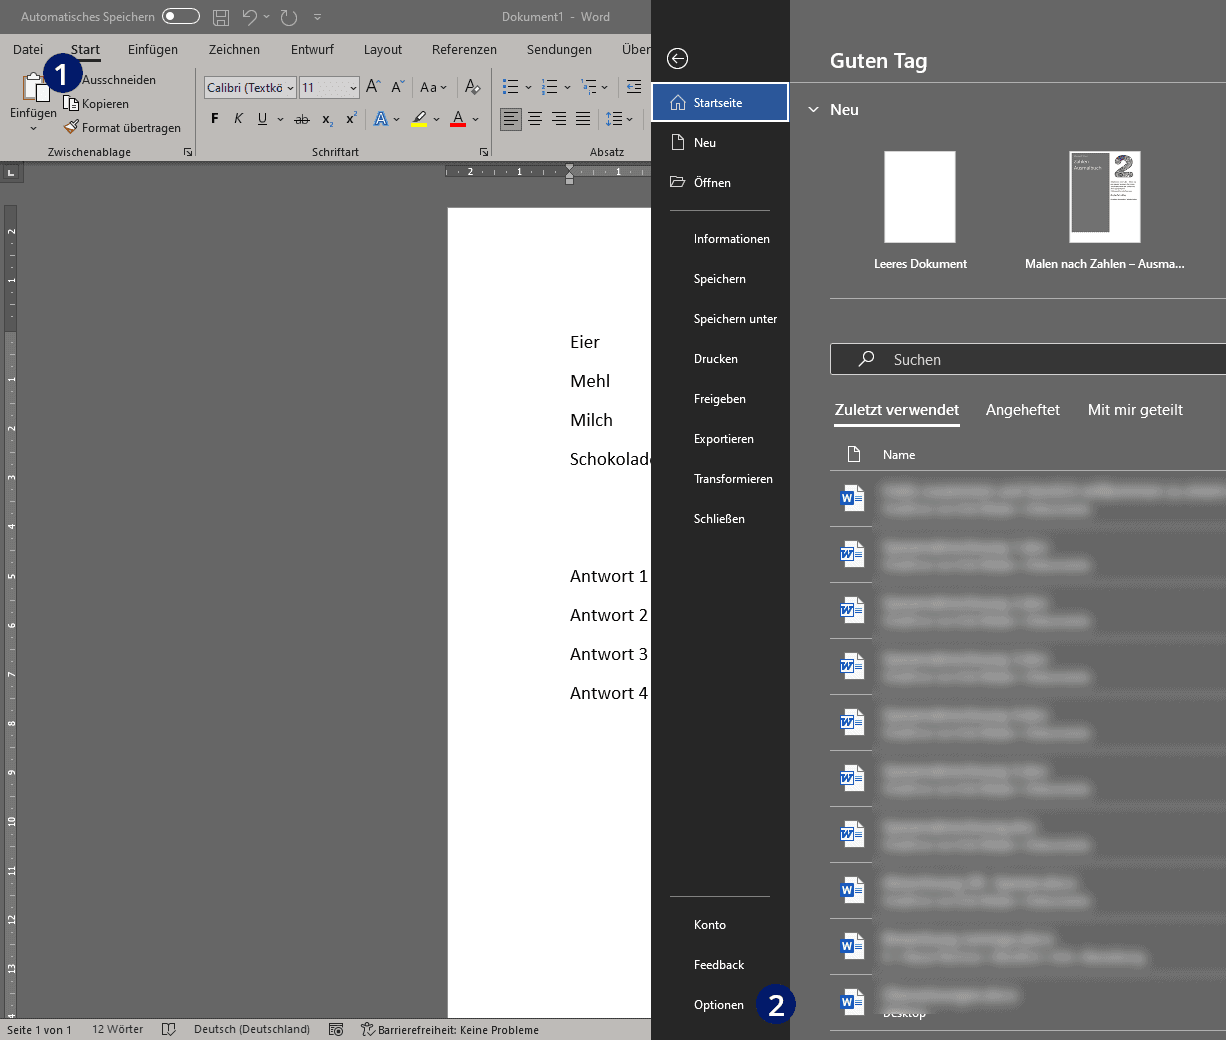Select the Leeres Dokument thumbnail
Image resolution: width=1226 pixels, height=1040 pixels.
[920, 197]
